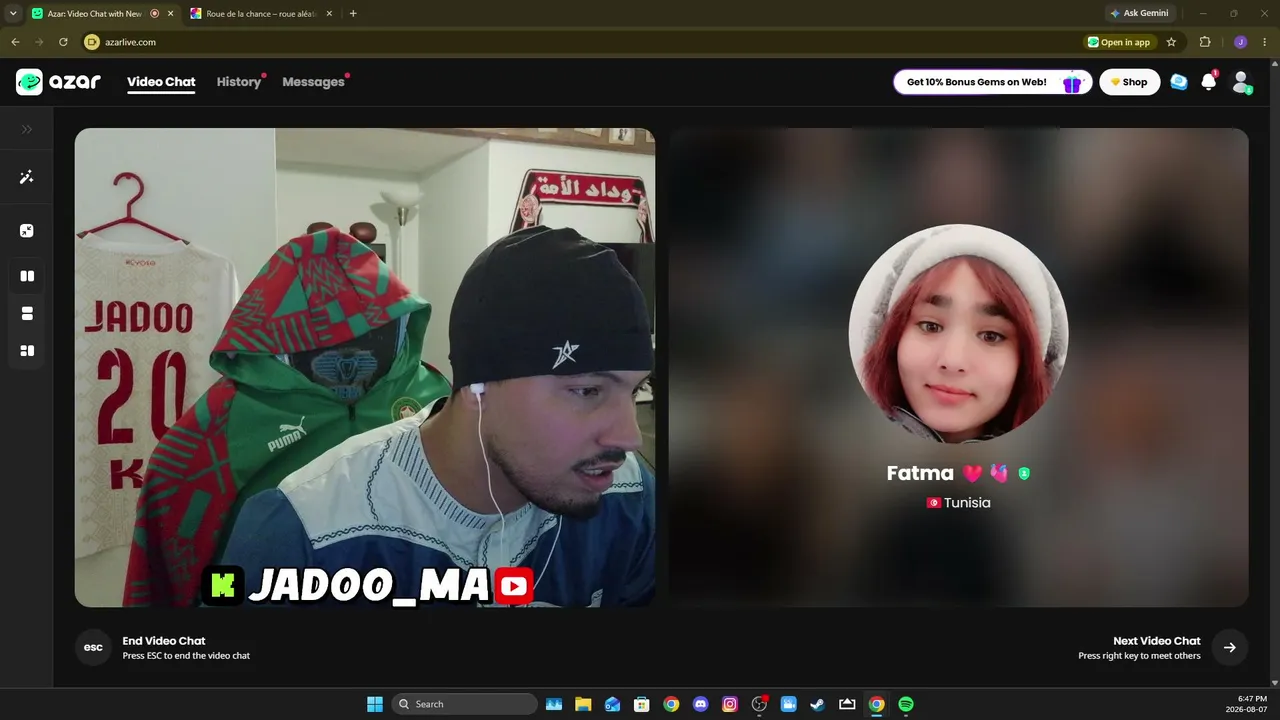Open the Chrome three-dot menu
The width and height of the screenshot is (1280, 720).
click(x=1265, y=42)
